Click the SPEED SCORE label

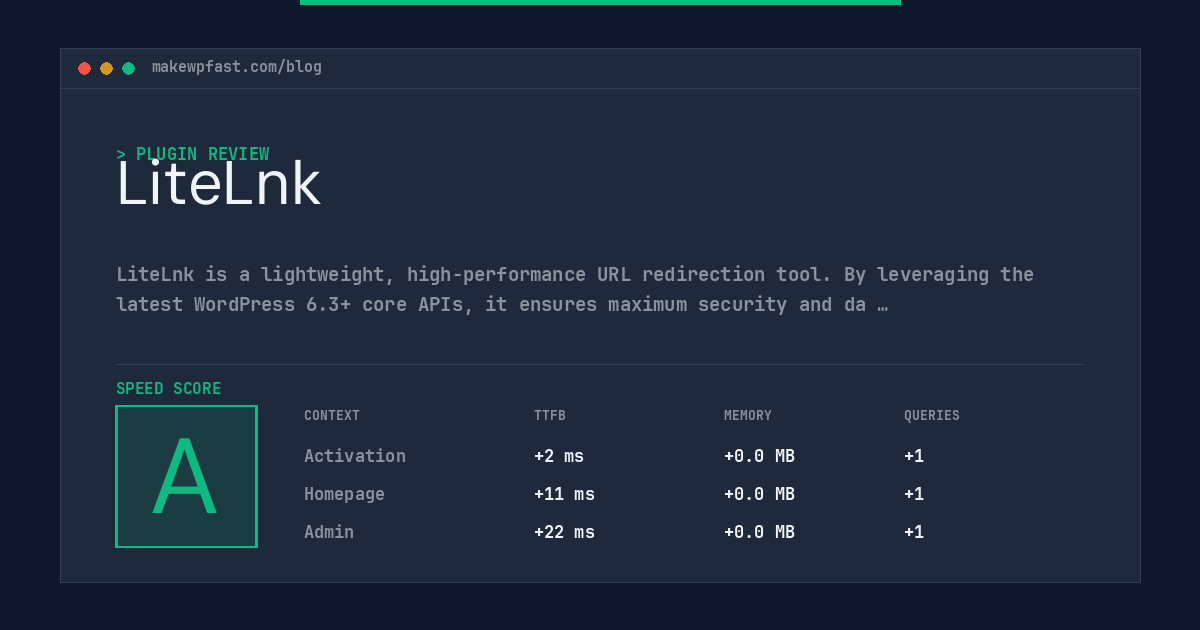pos(169,389)
